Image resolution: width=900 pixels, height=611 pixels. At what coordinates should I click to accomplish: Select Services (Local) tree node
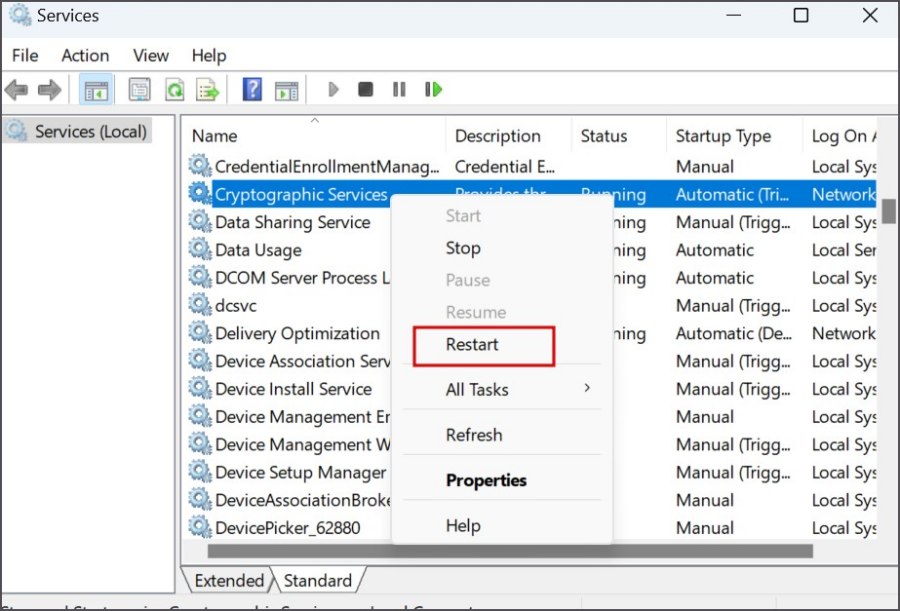pos(78,132)
